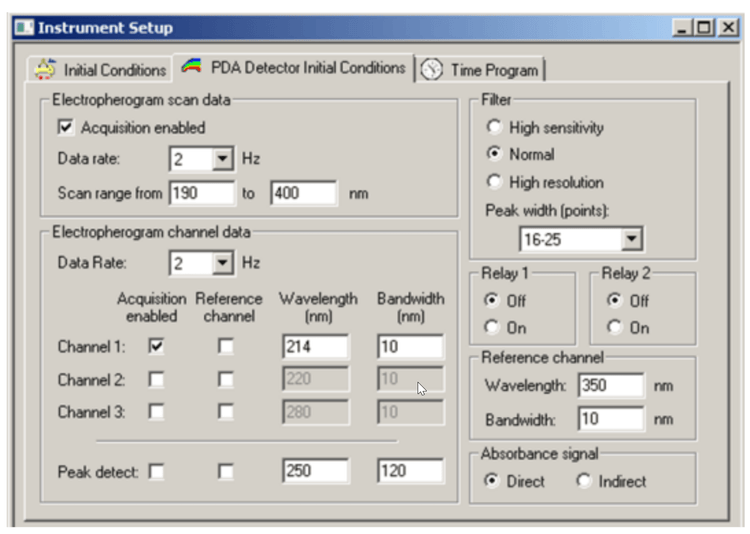Enable the Peak detect checkbox

tap(157, 471)
